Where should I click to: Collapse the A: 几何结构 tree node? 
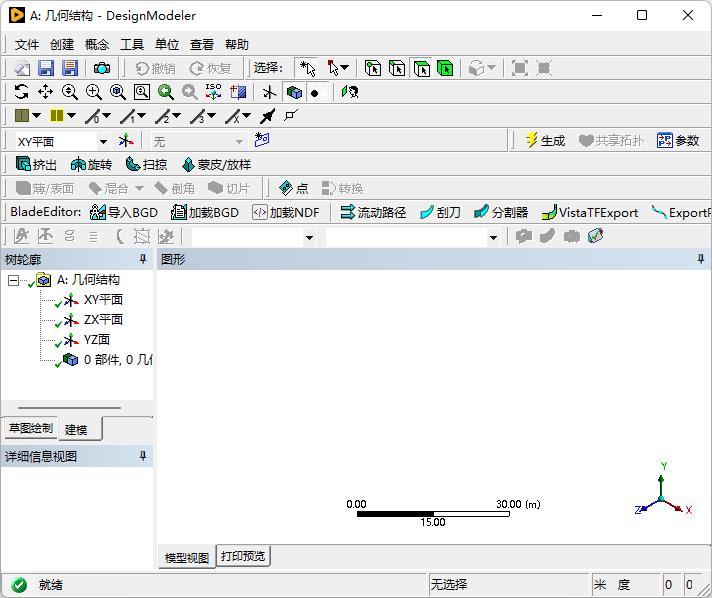coord(13,280)
